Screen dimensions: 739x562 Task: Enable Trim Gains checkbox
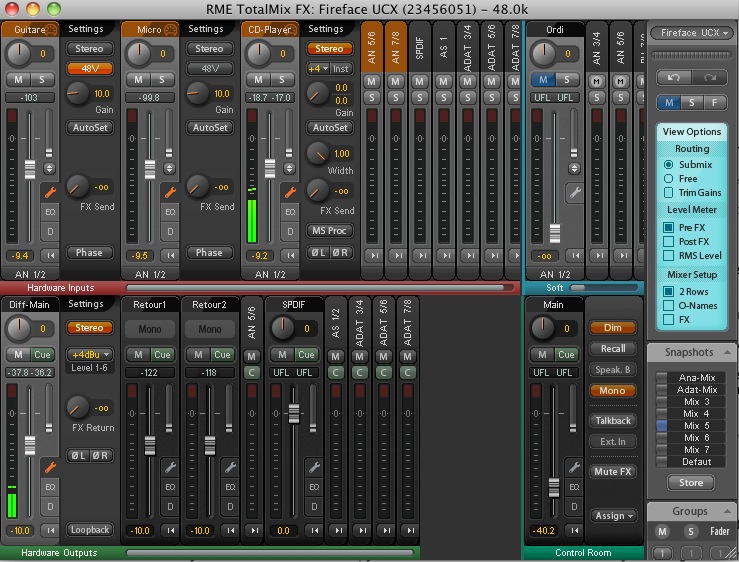pos(668,192)
